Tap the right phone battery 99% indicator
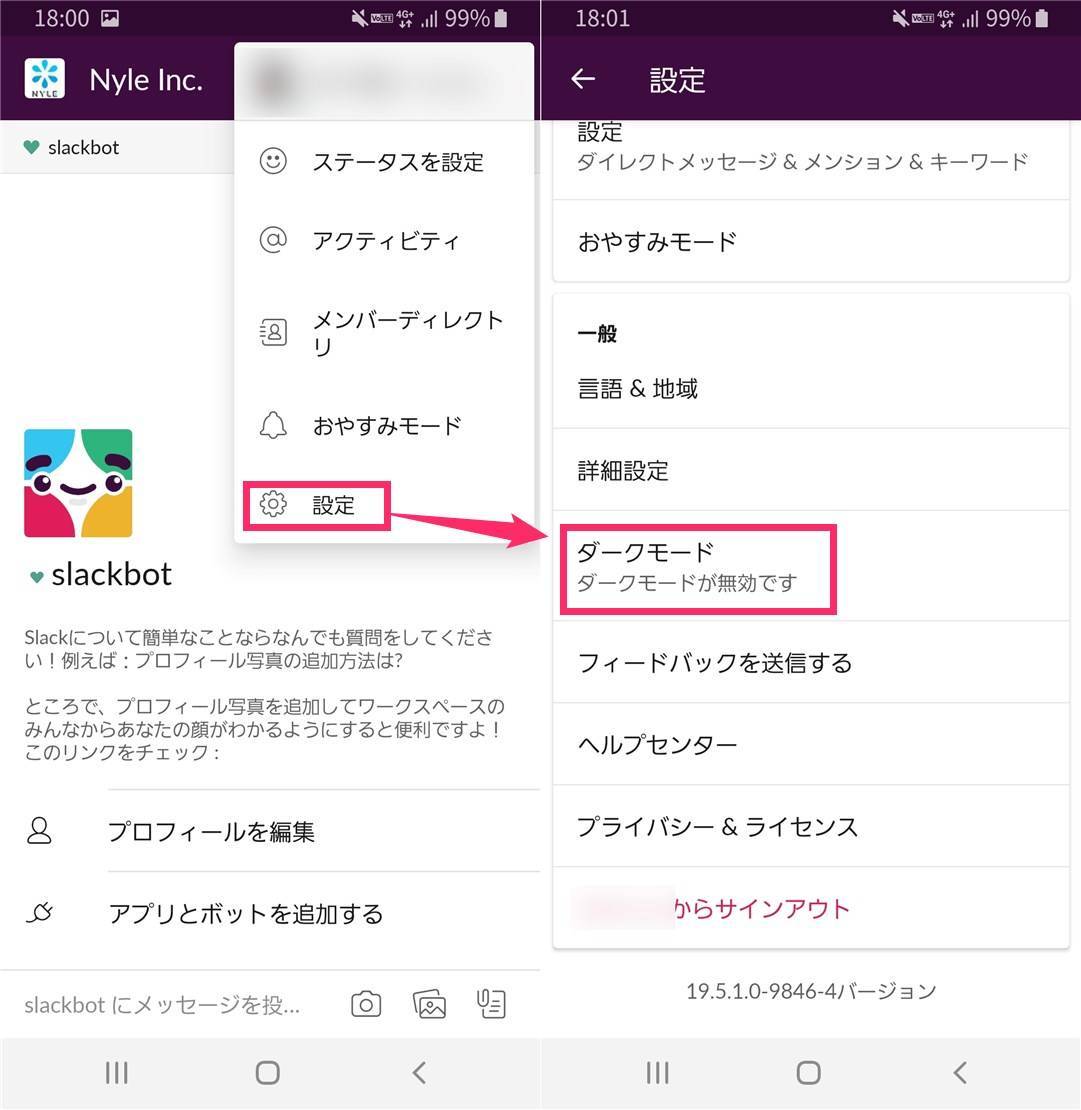The height and width of the screenshot is (1110, 1081). tap(1017, 18)
